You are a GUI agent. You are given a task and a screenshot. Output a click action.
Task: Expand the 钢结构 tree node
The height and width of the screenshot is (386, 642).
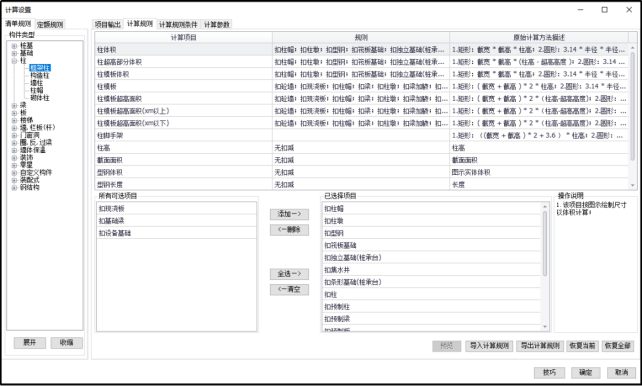pos(15,188)
